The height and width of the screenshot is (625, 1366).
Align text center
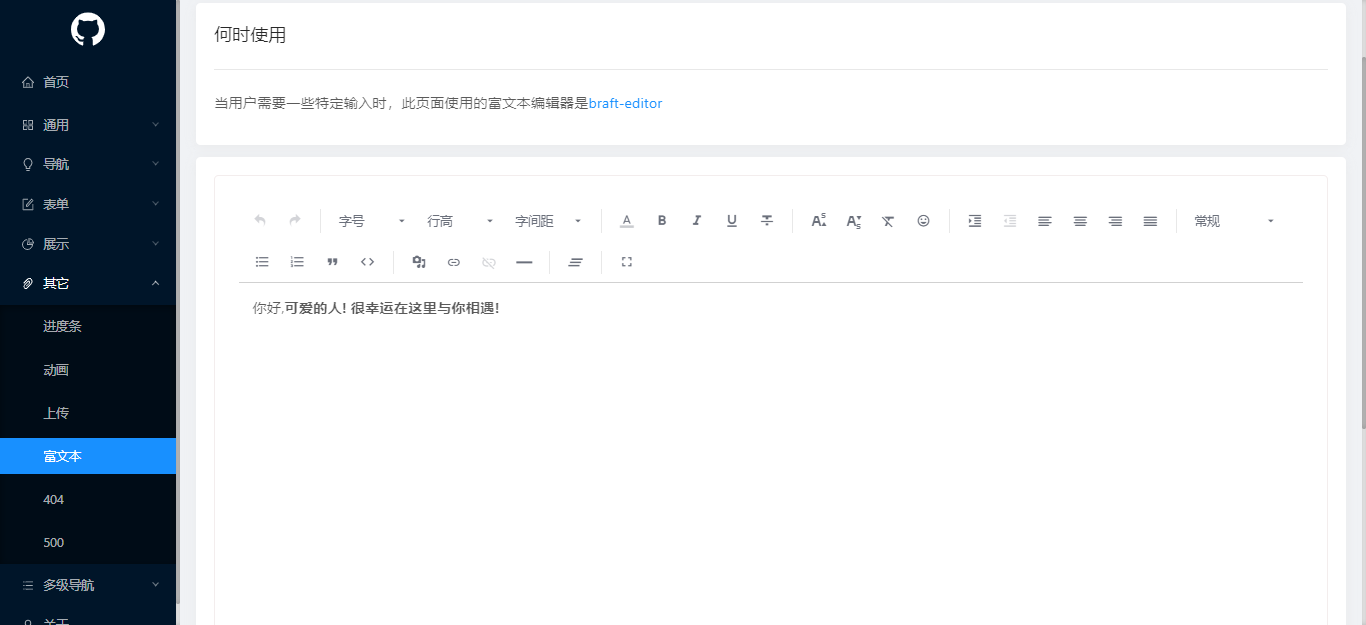click(x=1080, y=221)
